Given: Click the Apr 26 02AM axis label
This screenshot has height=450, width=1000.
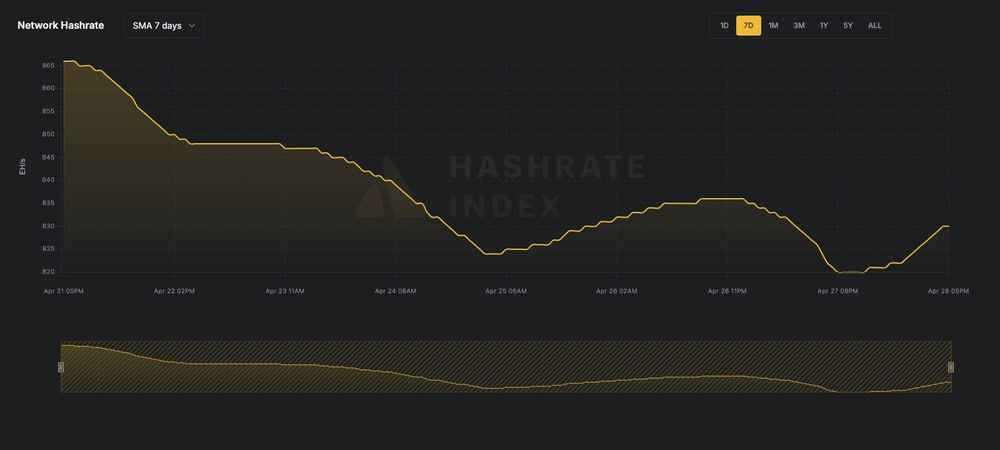Looking at the screenshot, I should [617, 291].
